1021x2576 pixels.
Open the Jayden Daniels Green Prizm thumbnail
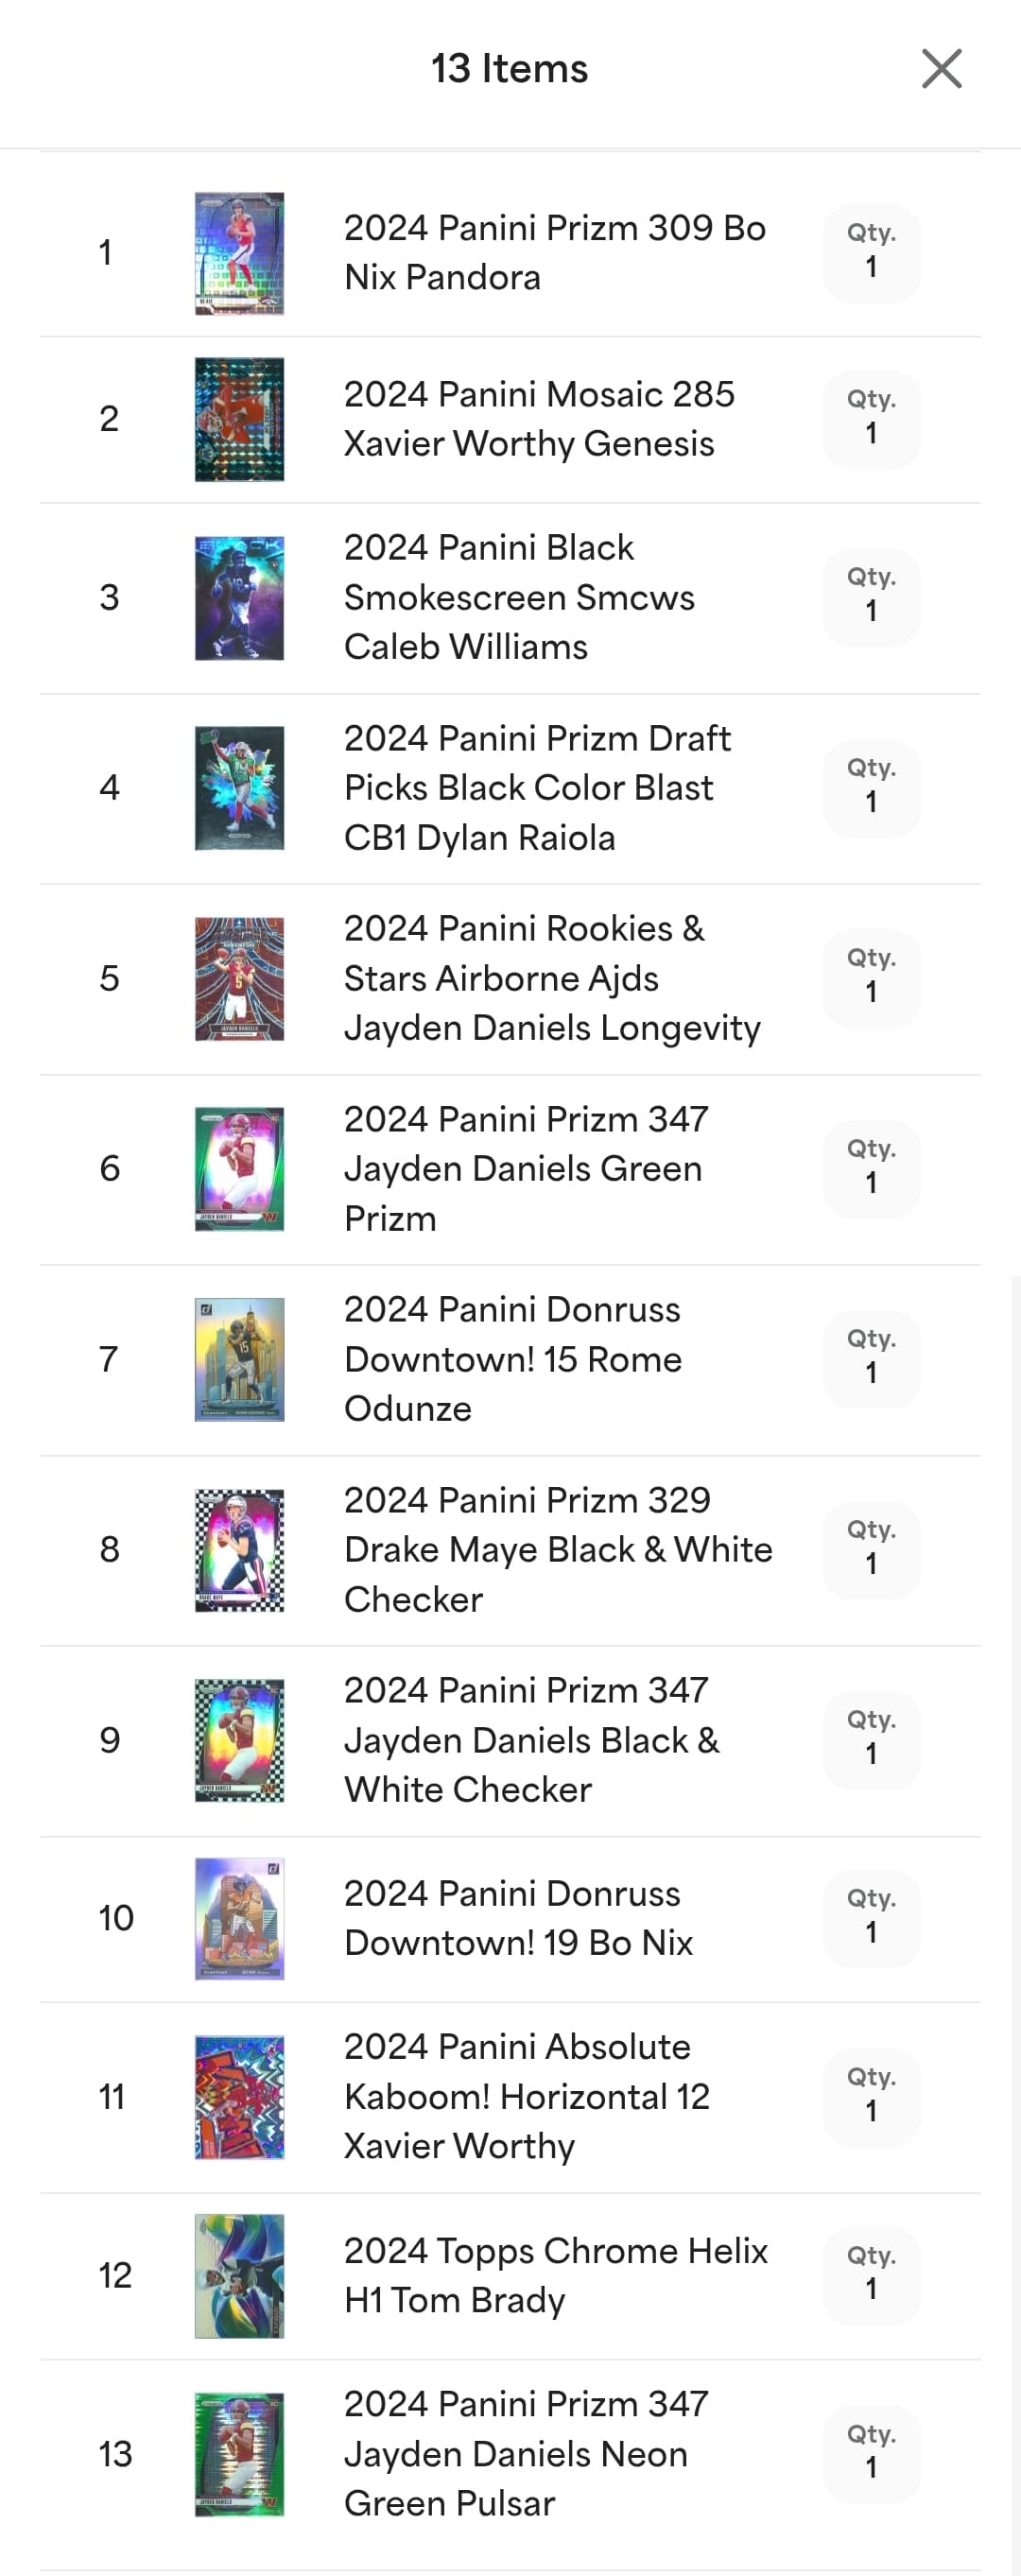click(239, 1169)
